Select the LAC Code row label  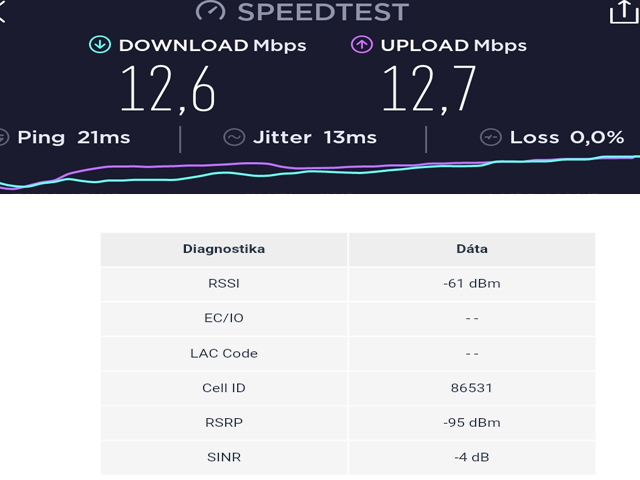[224, 353]
